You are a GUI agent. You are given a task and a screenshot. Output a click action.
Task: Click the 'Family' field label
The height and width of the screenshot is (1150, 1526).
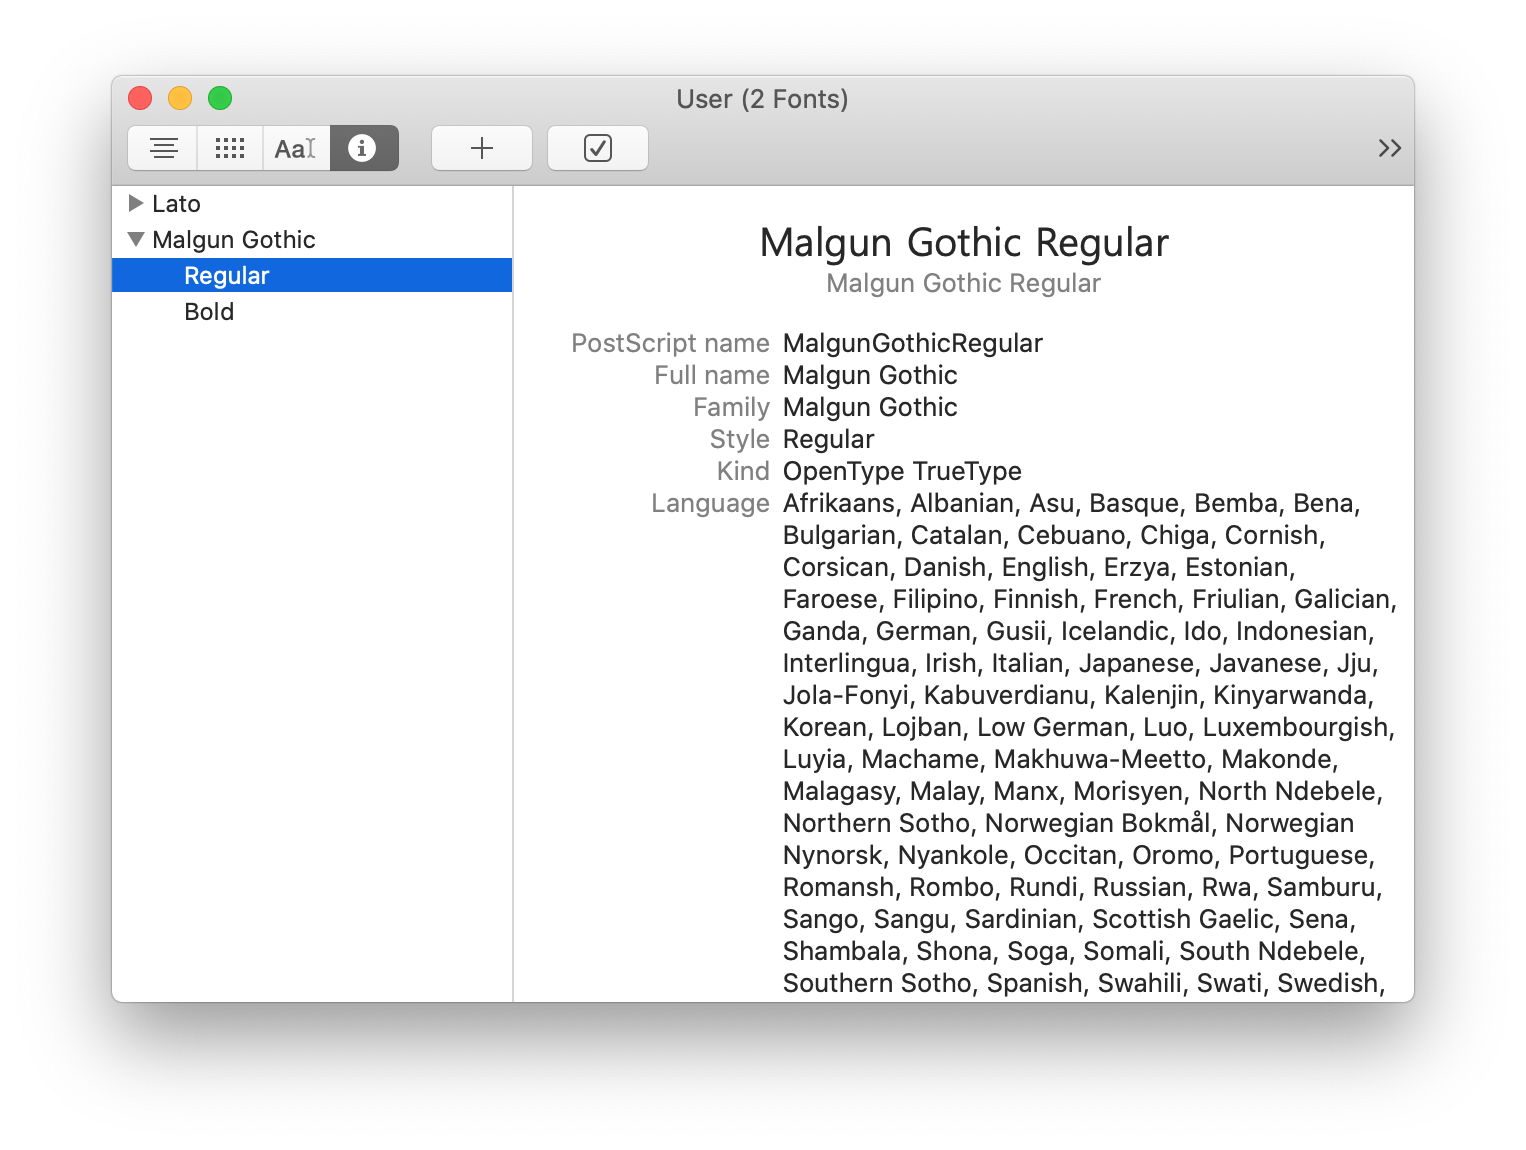(731, 407)
